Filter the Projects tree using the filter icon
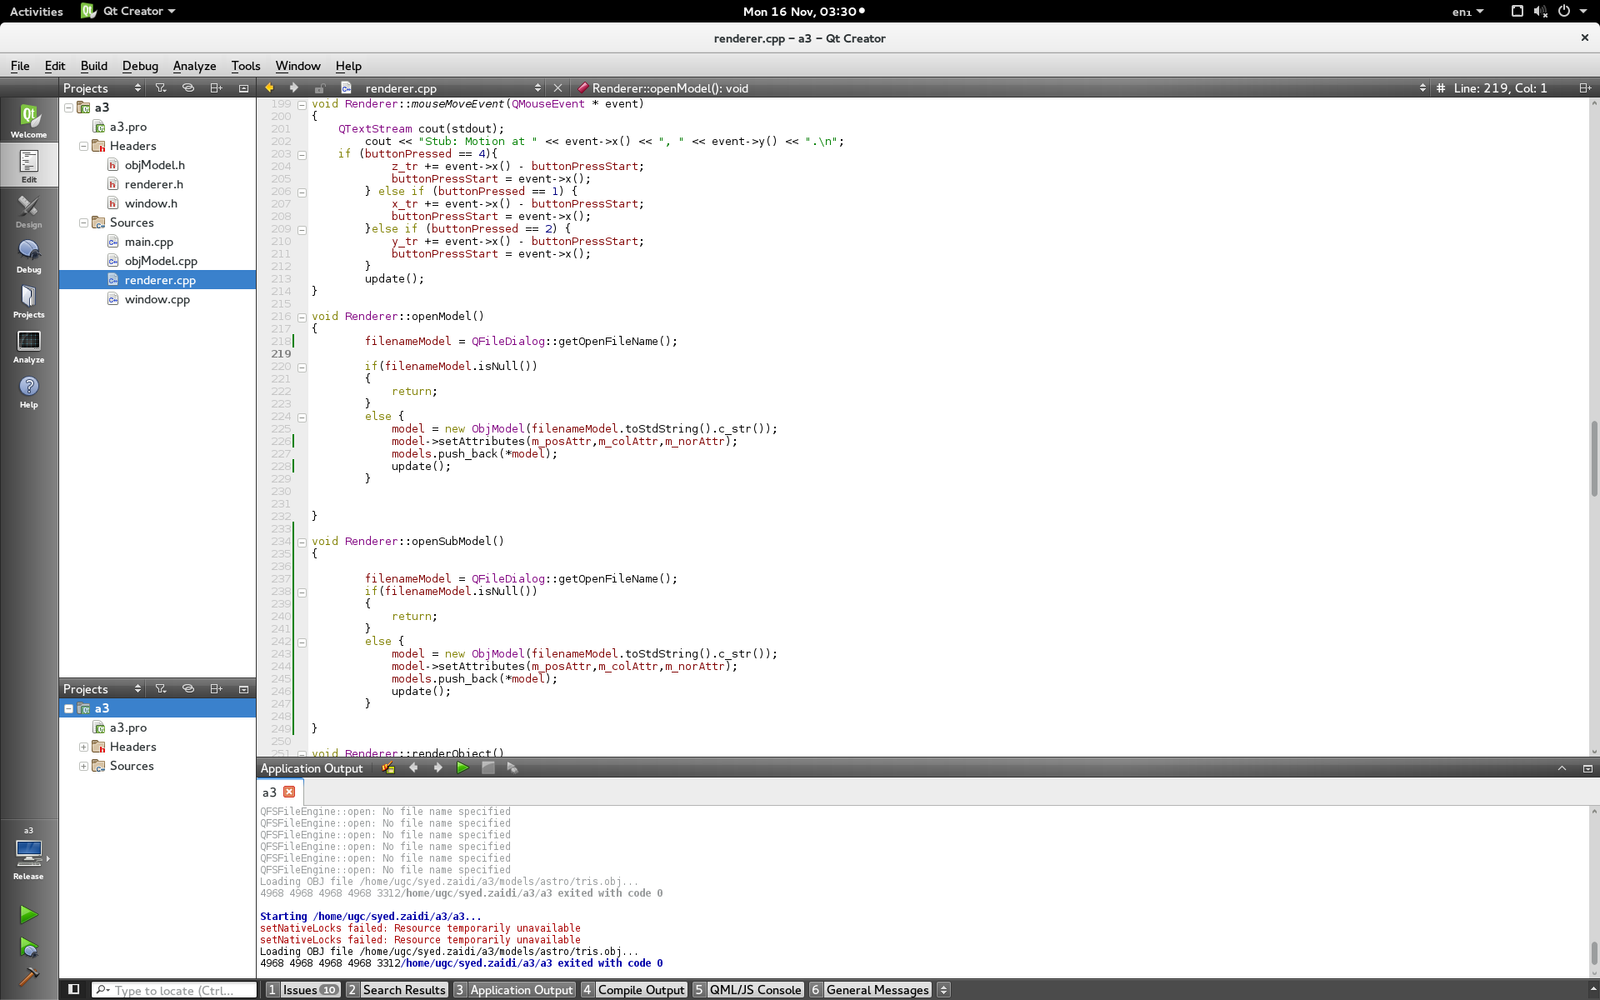The image size is (1600, 1000). [160, 88]
